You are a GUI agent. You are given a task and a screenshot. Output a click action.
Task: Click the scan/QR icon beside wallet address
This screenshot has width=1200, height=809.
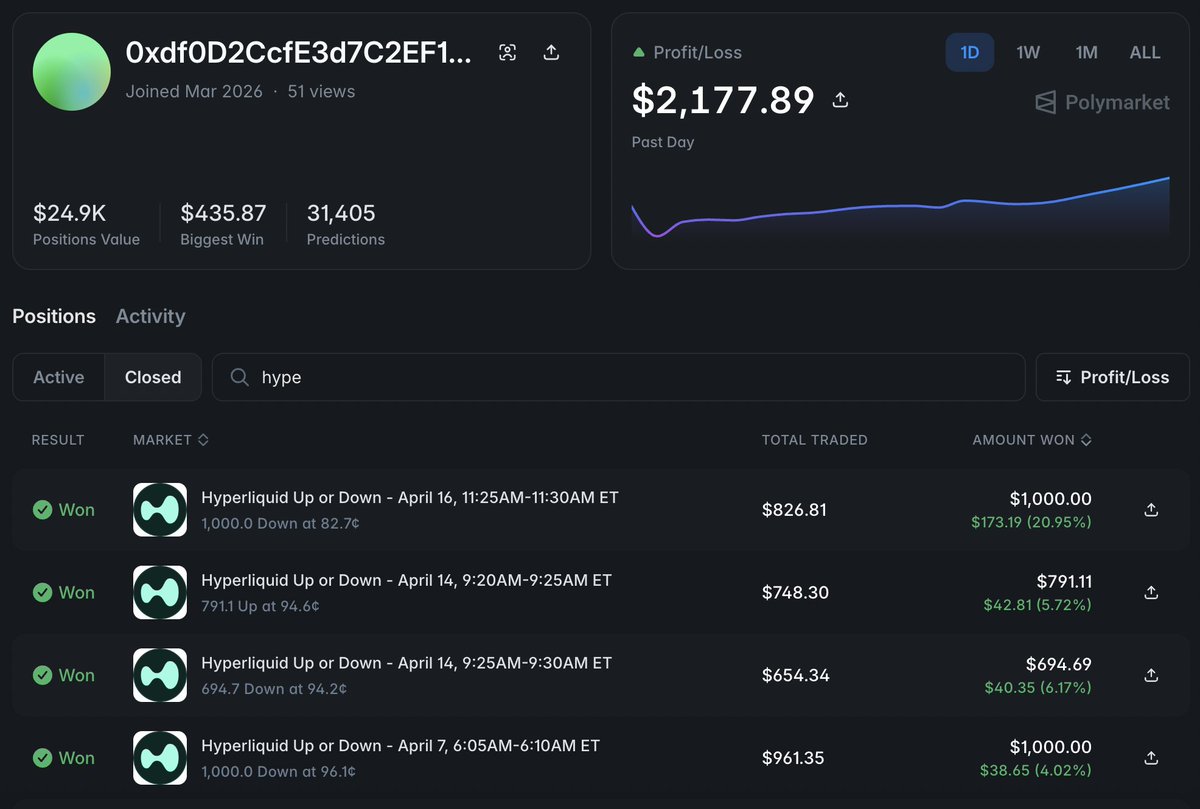click(508, 53)
